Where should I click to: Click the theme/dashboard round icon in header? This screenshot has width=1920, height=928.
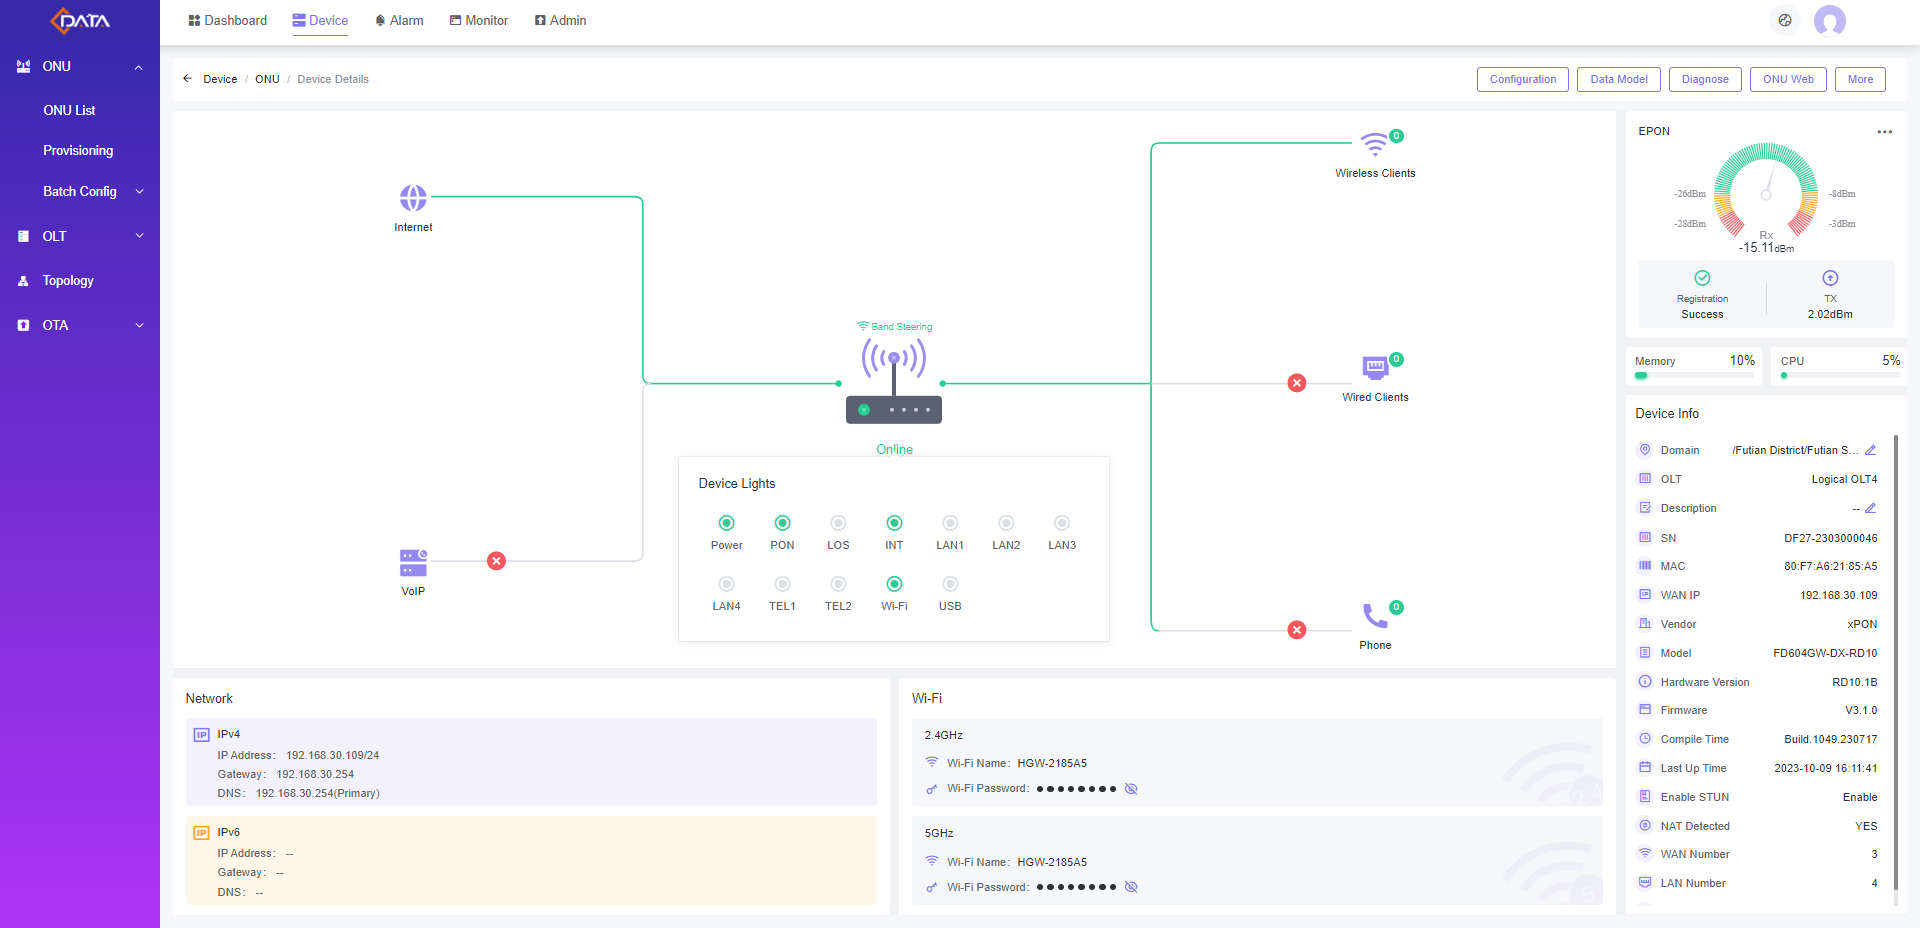pos(1785,20)
